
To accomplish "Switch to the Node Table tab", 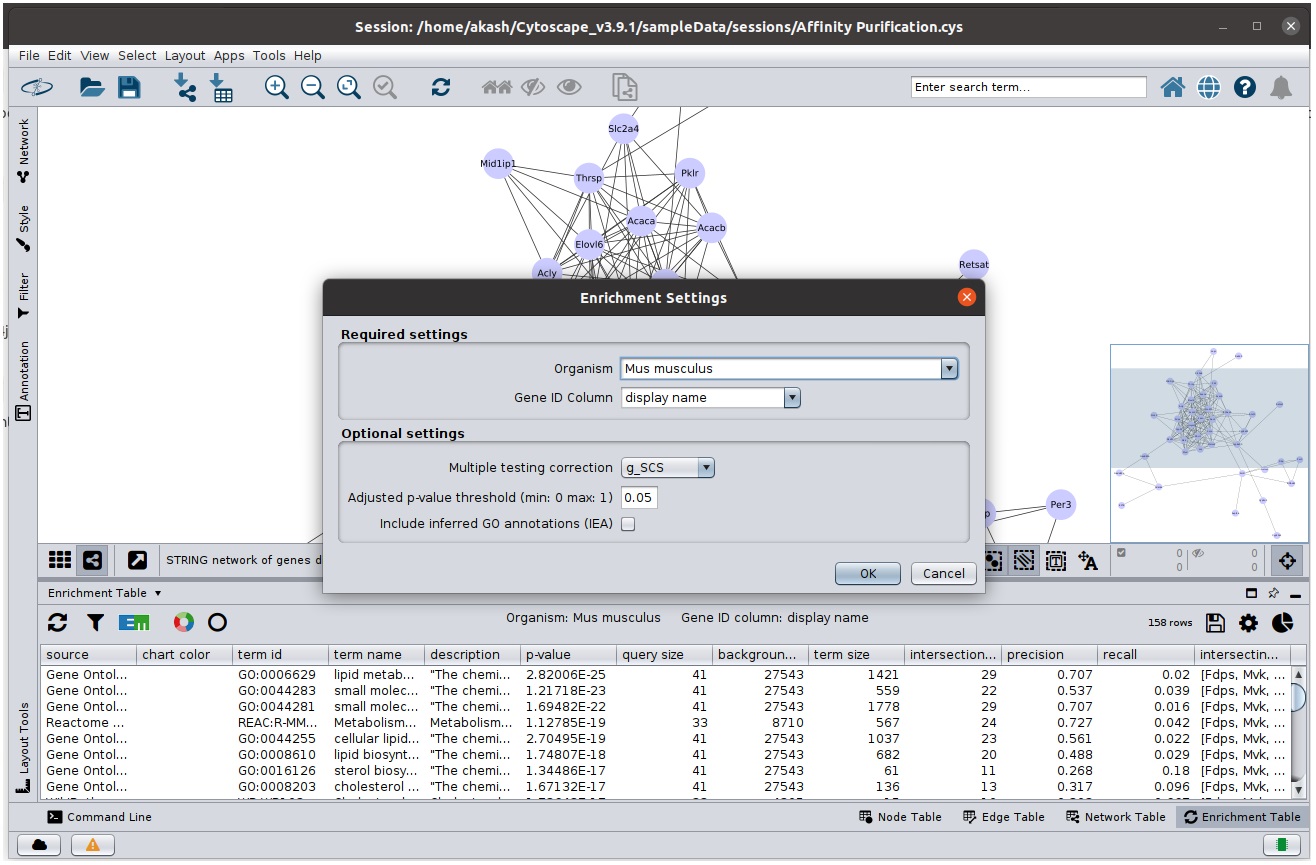I will click(900, 817).
